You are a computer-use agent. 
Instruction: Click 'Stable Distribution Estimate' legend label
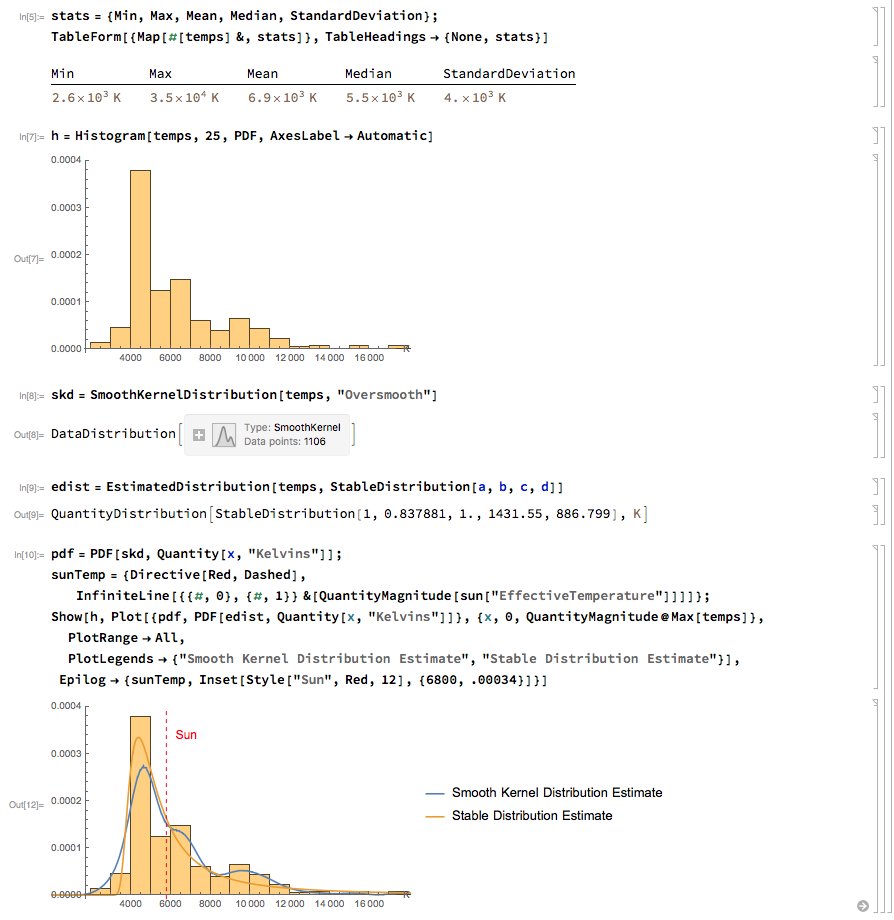[531, 816]
